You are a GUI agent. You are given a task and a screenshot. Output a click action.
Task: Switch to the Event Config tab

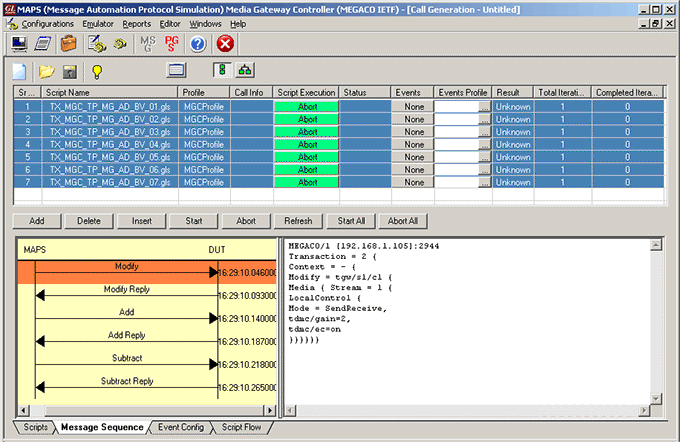point(181,427)
